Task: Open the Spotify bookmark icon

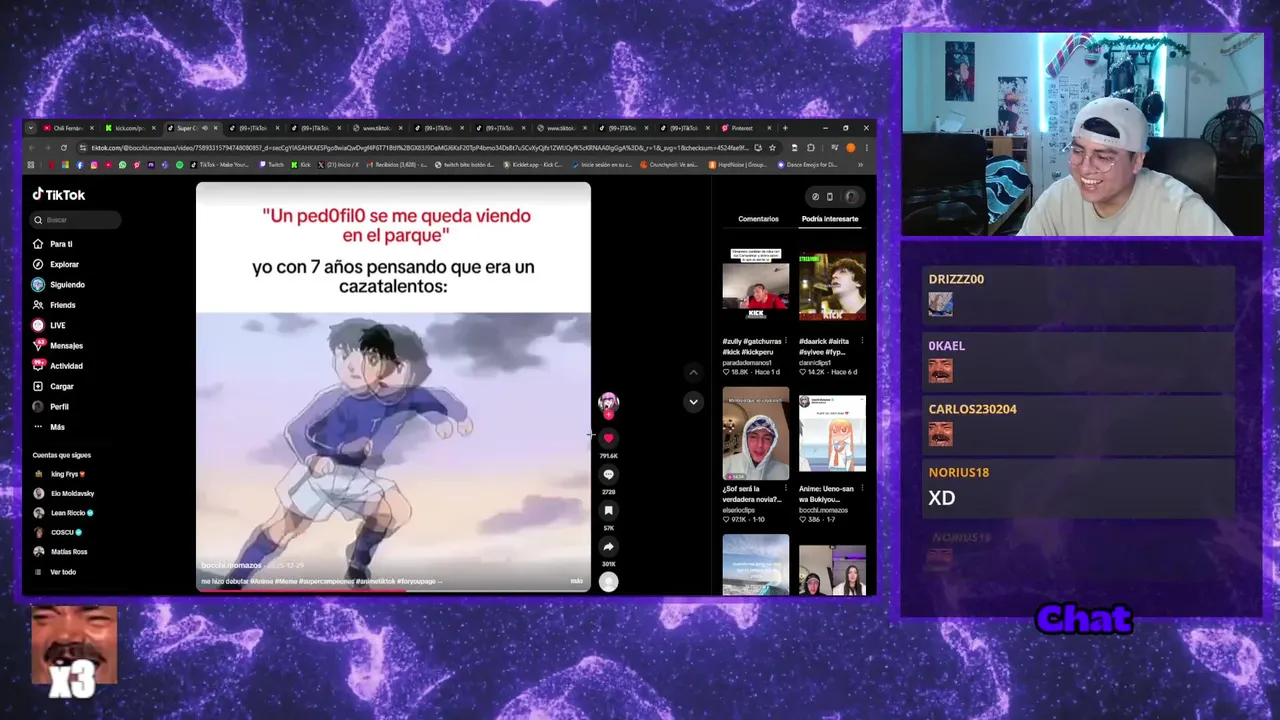Action: (x=180, y=165)
